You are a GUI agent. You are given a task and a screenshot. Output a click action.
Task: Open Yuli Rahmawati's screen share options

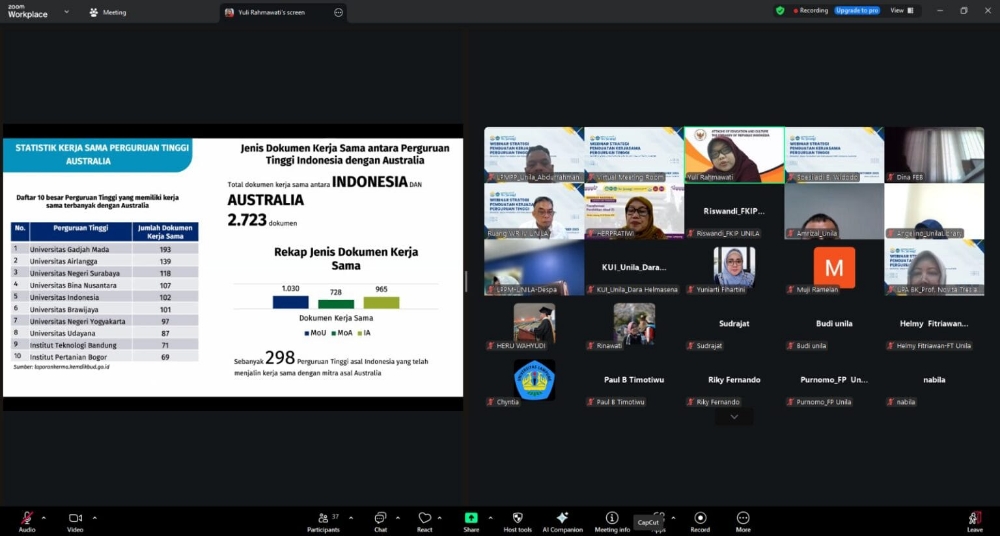[x=338, y=12]
